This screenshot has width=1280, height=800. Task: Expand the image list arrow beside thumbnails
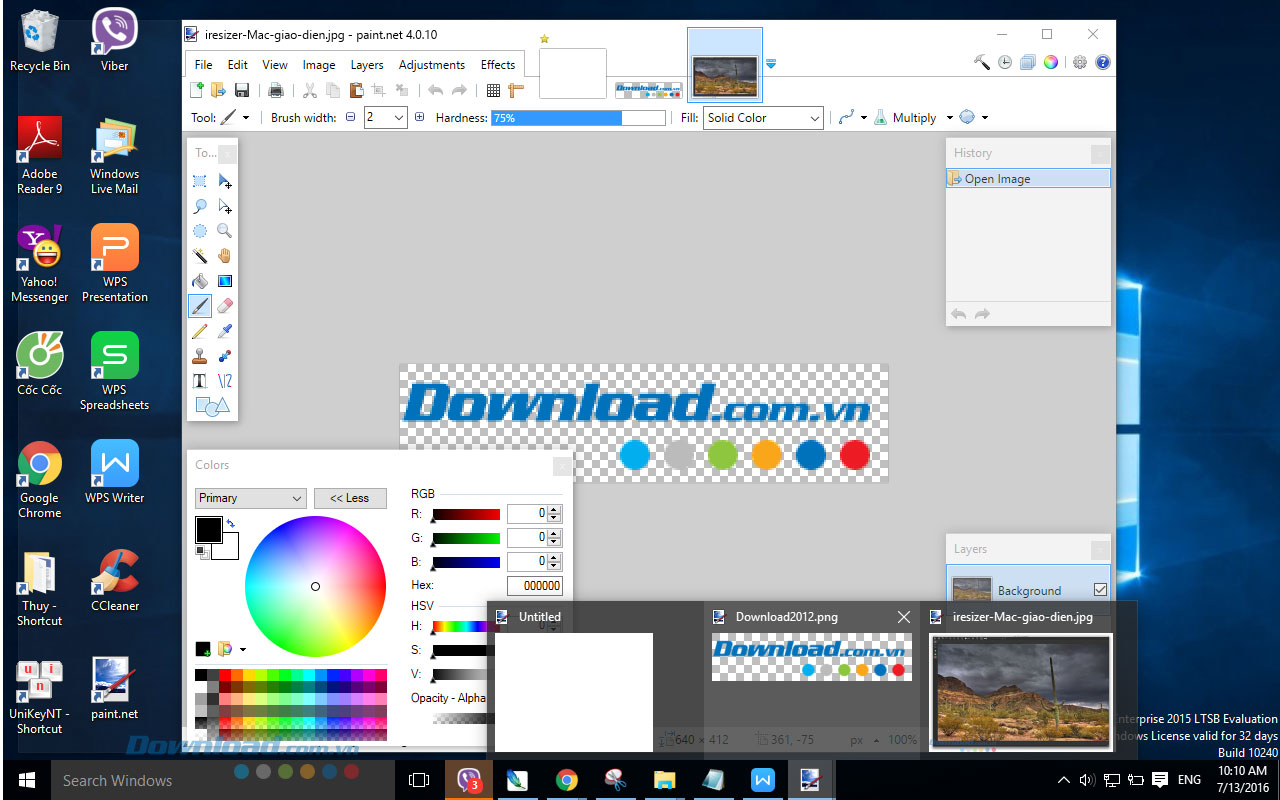(771, 64)
